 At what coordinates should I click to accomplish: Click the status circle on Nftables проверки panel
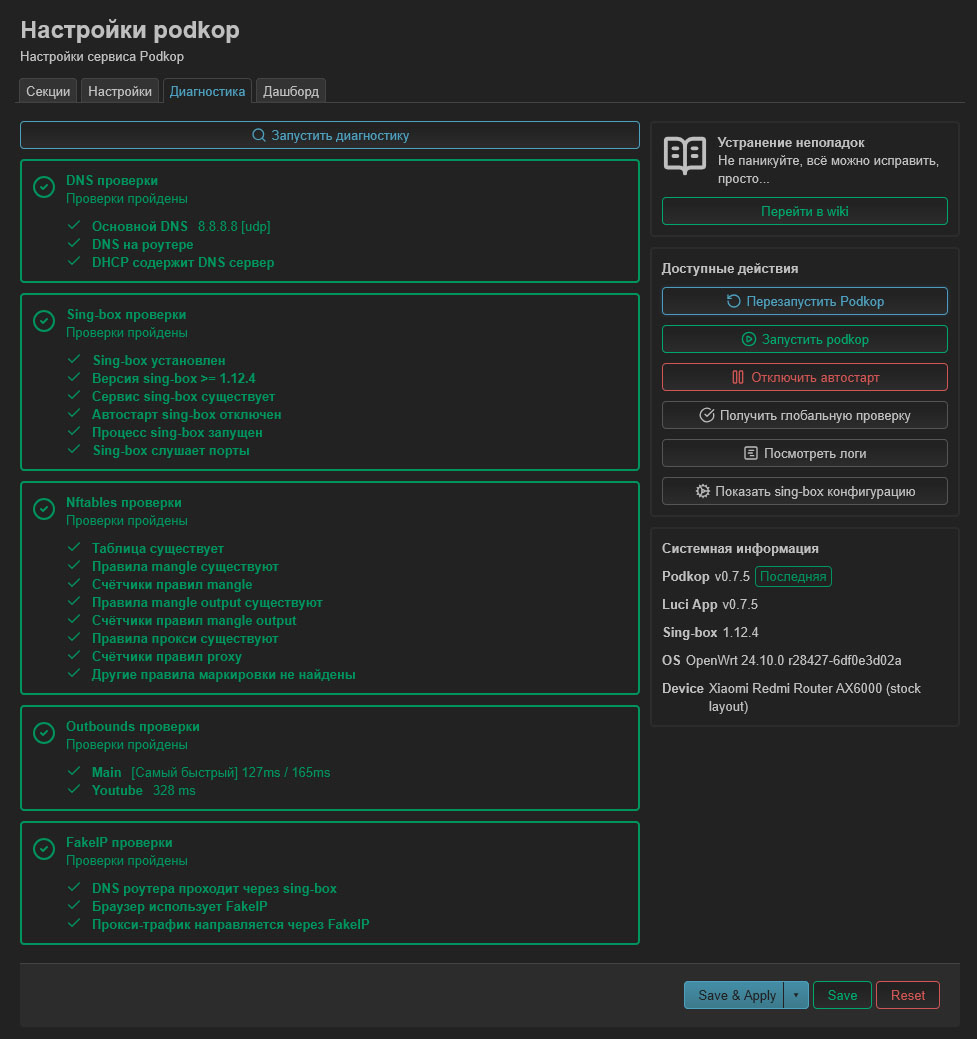[43, 509]
